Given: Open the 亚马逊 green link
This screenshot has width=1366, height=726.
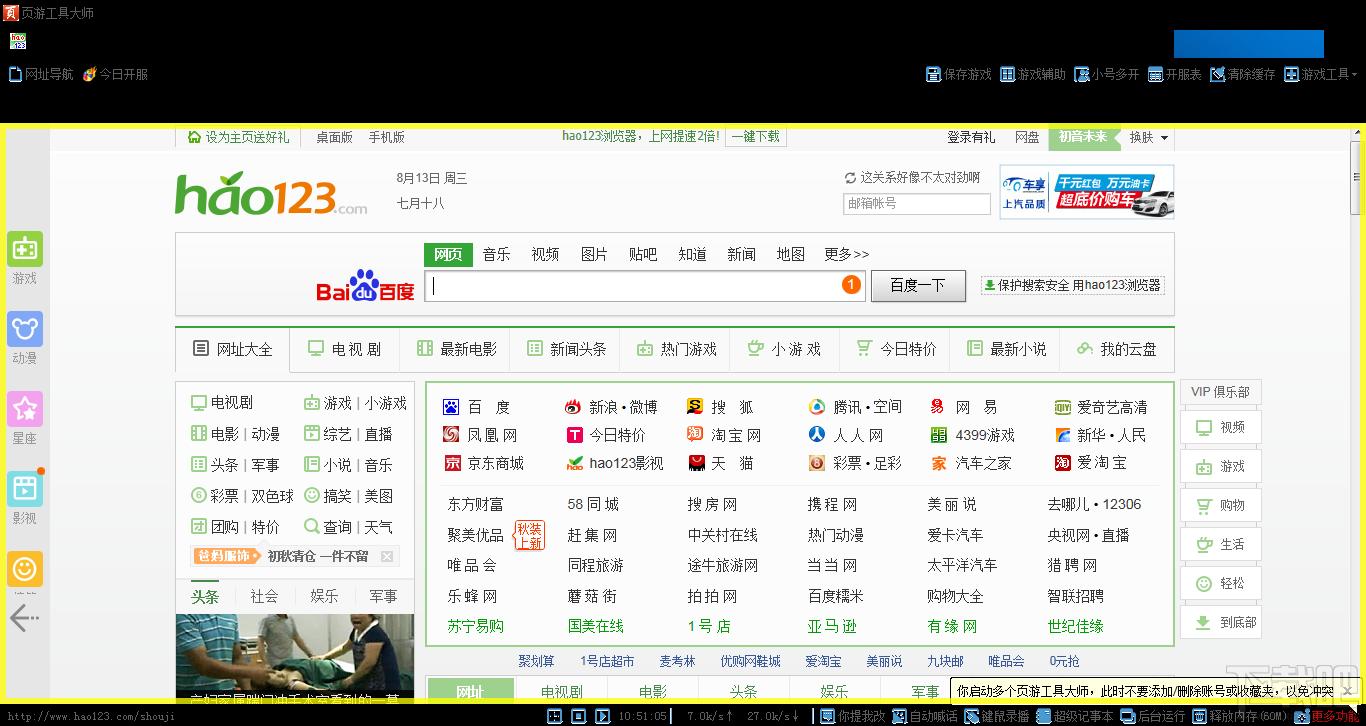Looking at the screenshot, I should point(832,626).
